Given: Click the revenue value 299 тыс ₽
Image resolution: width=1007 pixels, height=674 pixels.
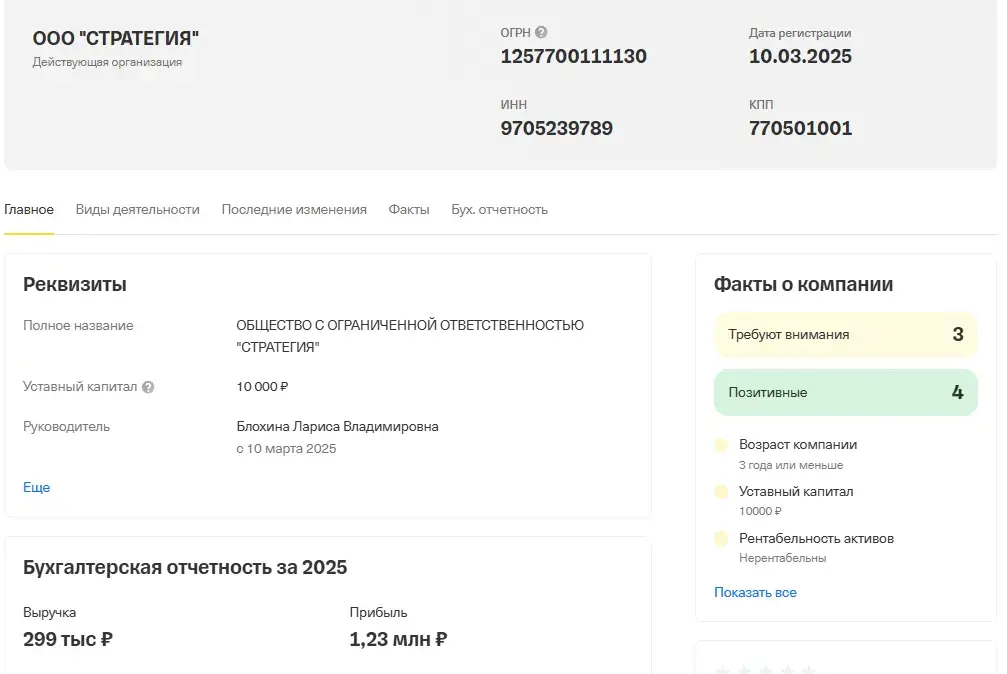Looking at the screenshot, I should (x=68, y=639).
